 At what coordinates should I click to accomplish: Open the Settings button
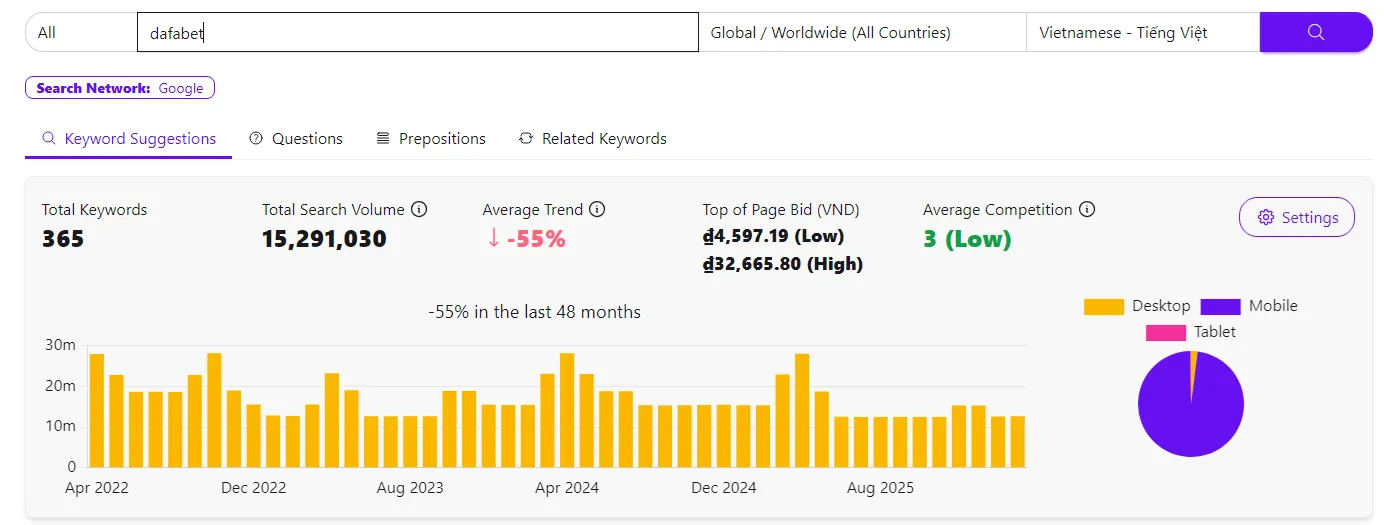[1296, 217]
